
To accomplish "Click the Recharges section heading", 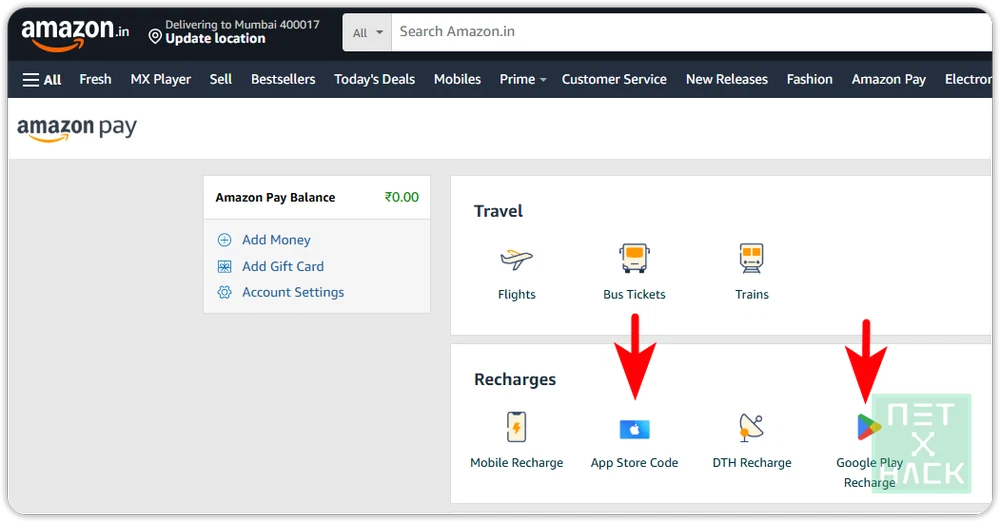I will (x=515, y=380).
